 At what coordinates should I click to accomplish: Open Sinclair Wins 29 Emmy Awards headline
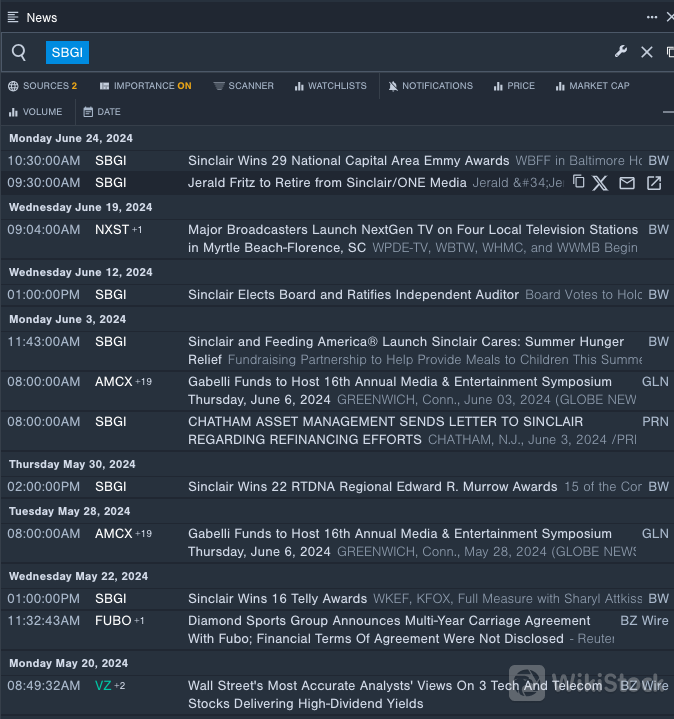click(348, 160)
